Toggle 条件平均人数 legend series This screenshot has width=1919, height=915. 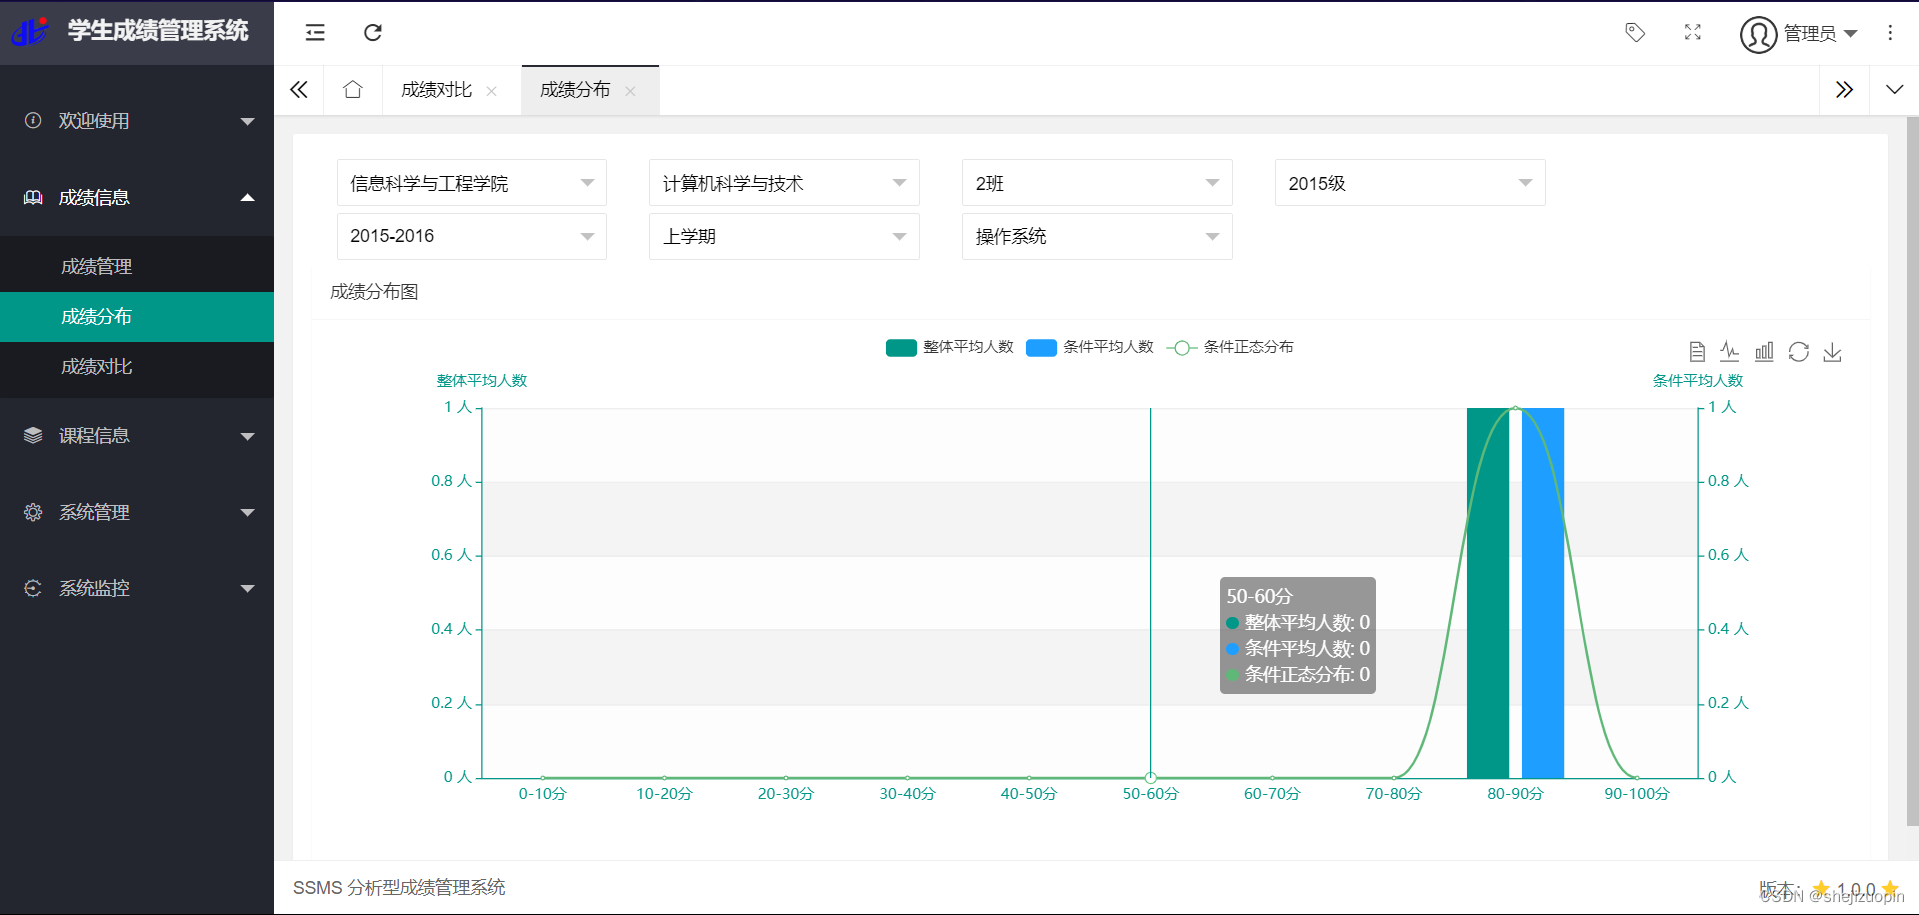1089,347
